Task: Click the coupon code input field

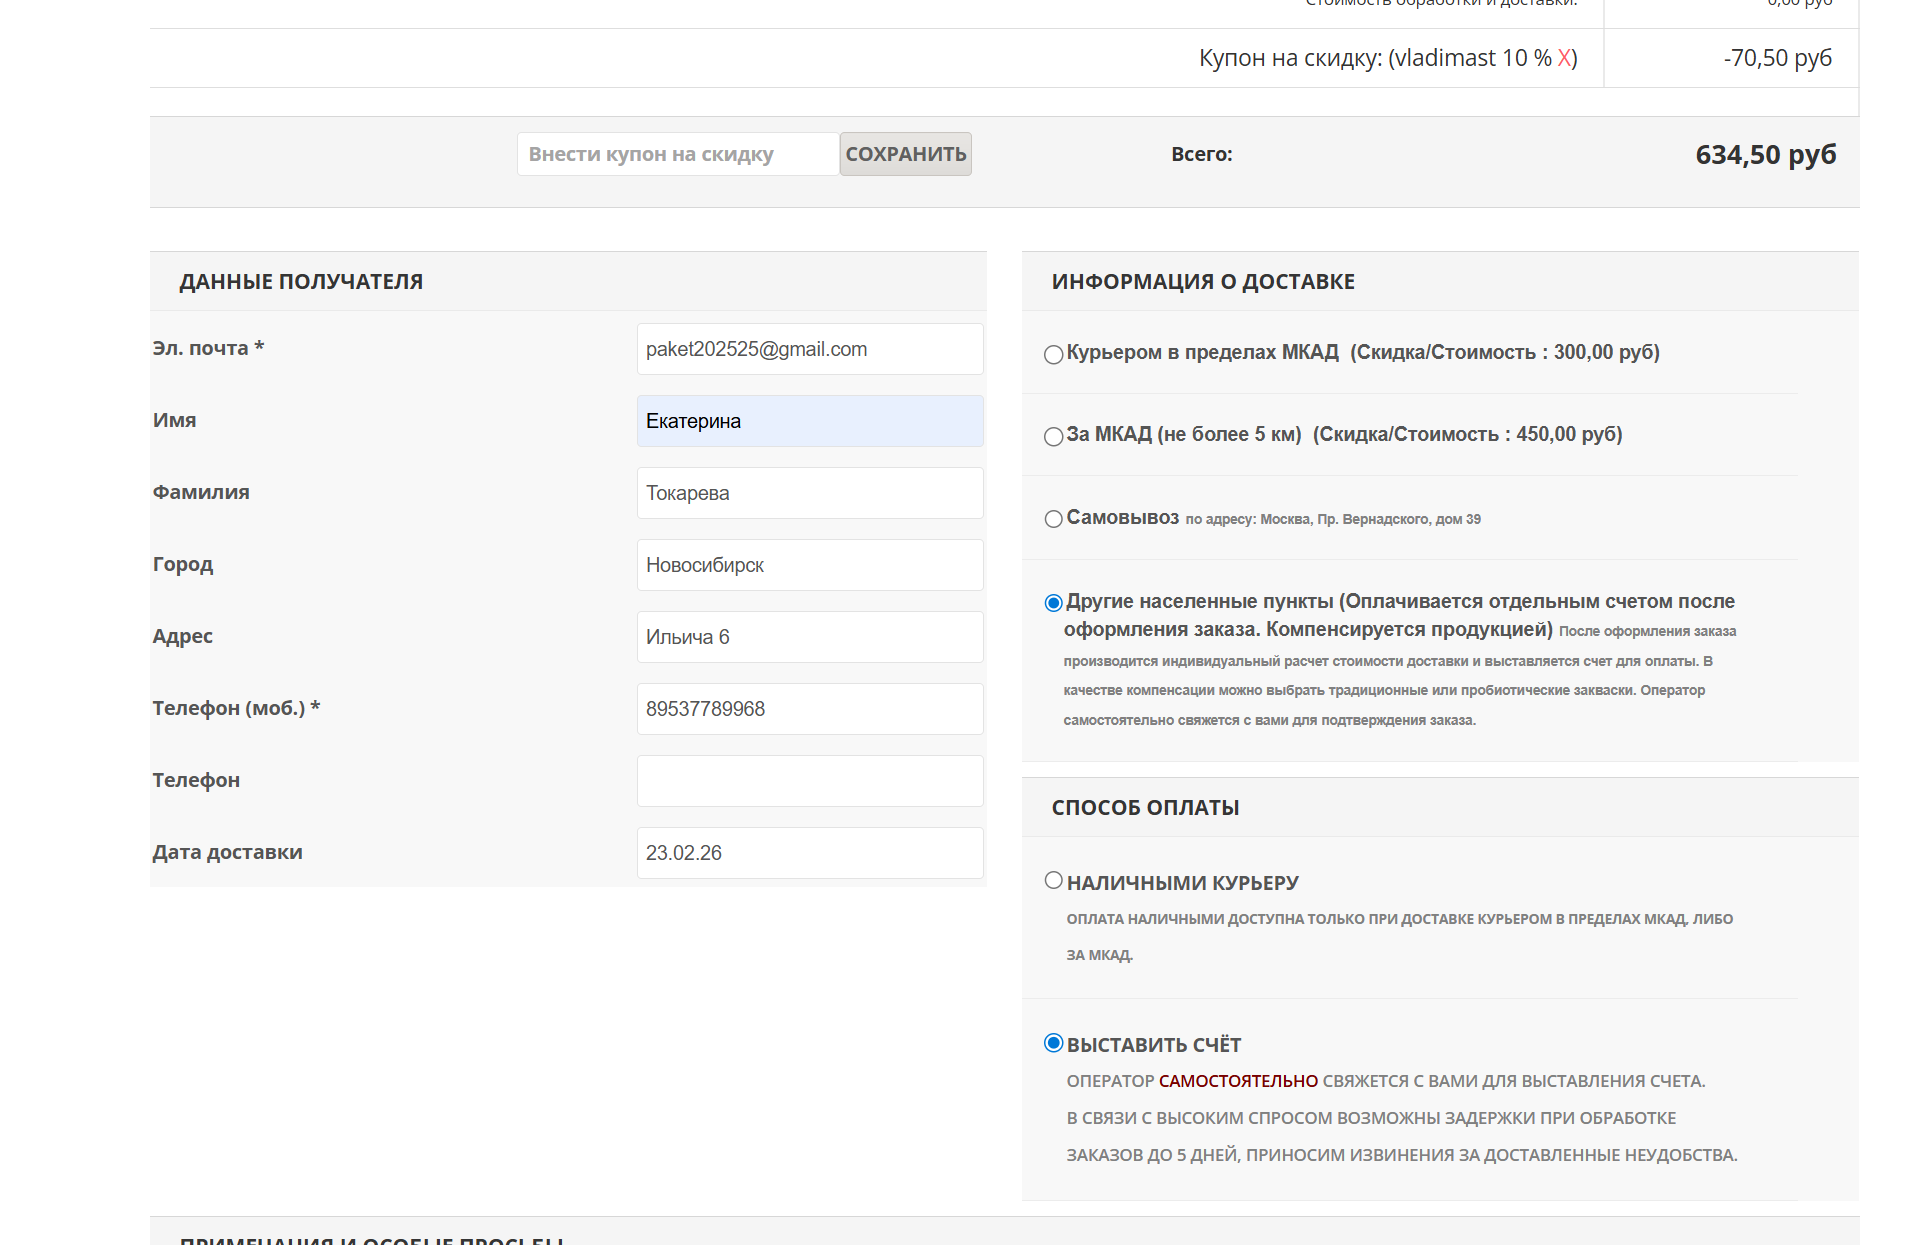Action: [677, 154]
